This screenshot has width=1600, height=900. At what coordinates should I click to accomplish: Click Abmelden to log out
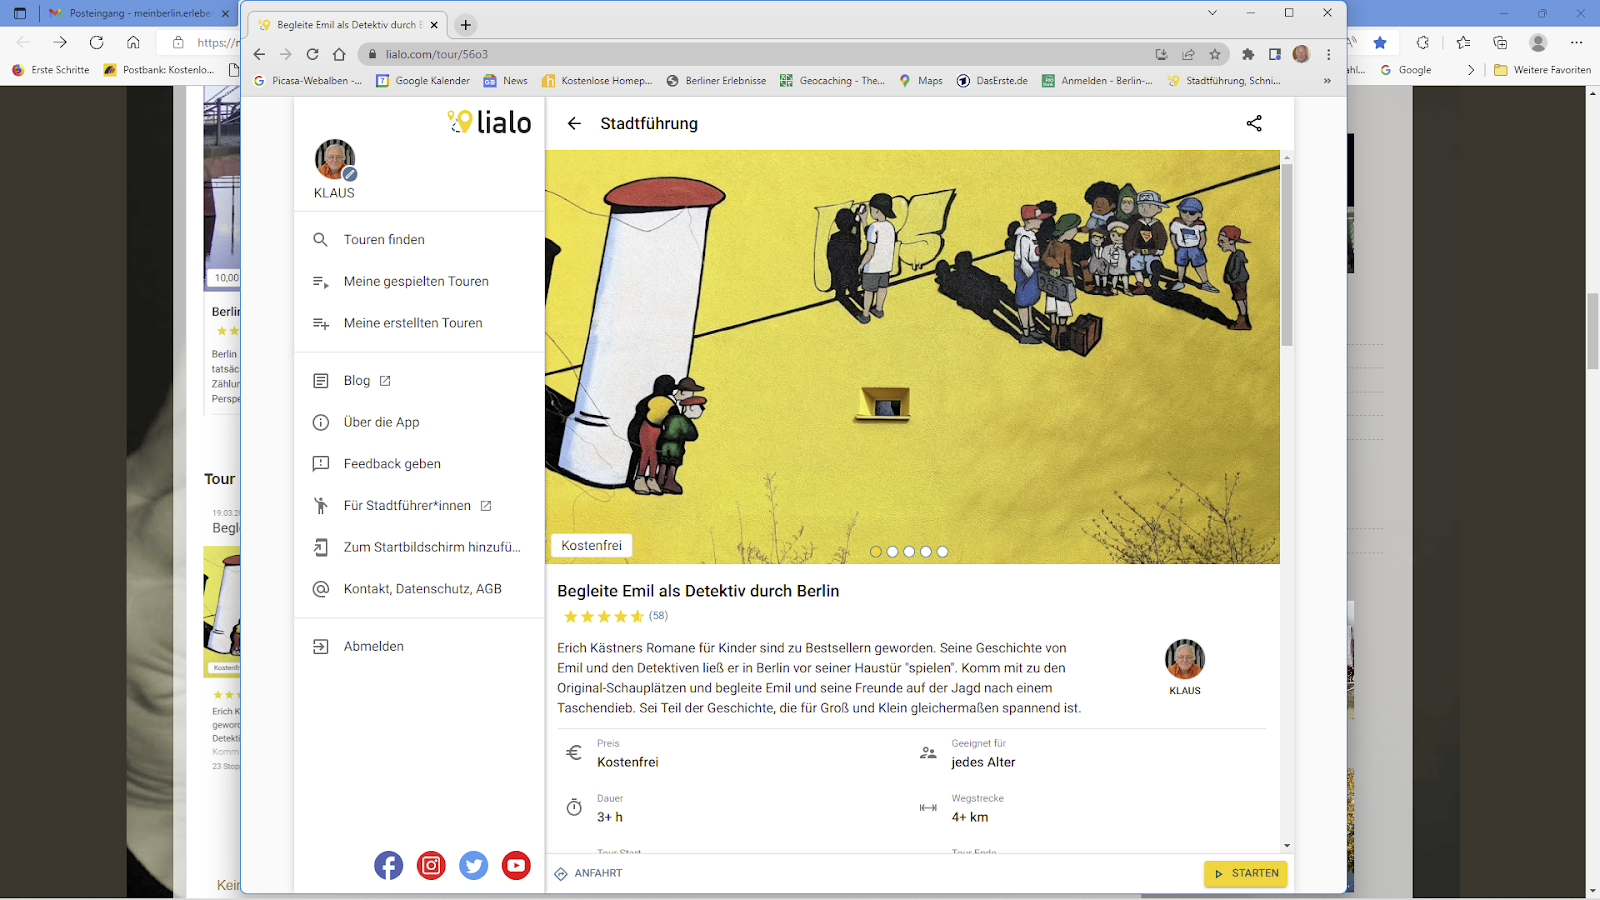click(419, 647)
